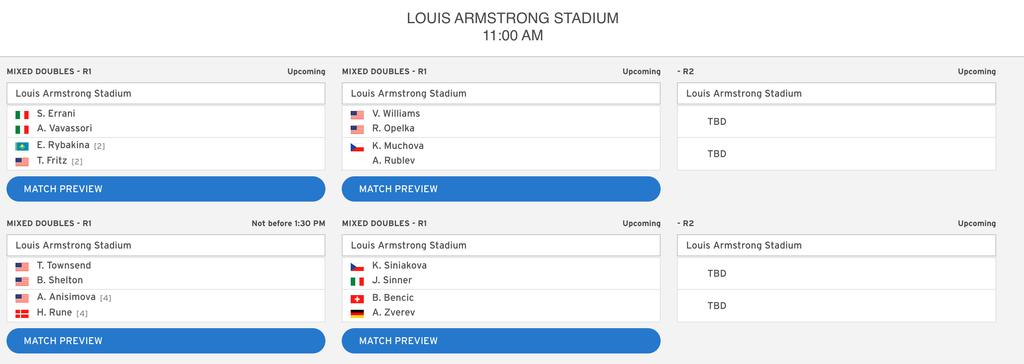Image resolution: width=1024 pixels, height=364 pixels.
Task: Open Match Preview for Errani/Vavassori match
Action: point(166,189)
